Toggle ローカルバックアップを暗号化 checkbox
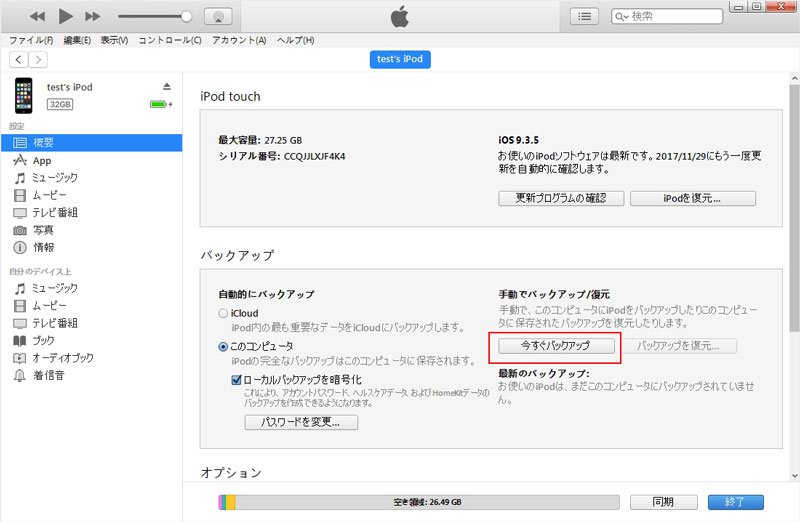Screen dimensions: 800x522 pyautogui.click(x=236, y=380)
